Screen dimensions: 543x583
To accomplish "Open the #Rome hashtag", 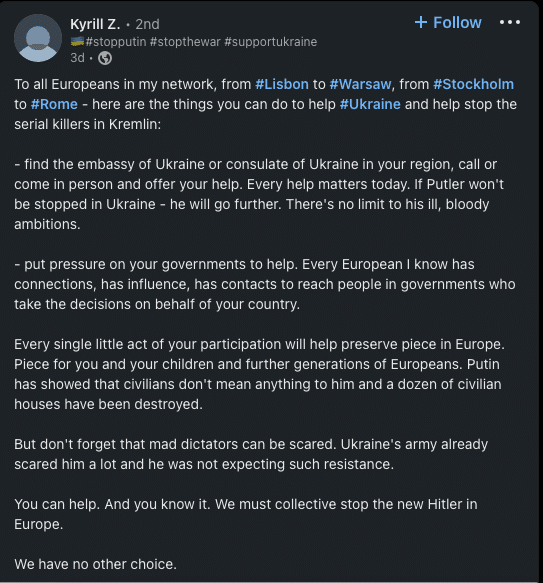I will tap(54, 104).
